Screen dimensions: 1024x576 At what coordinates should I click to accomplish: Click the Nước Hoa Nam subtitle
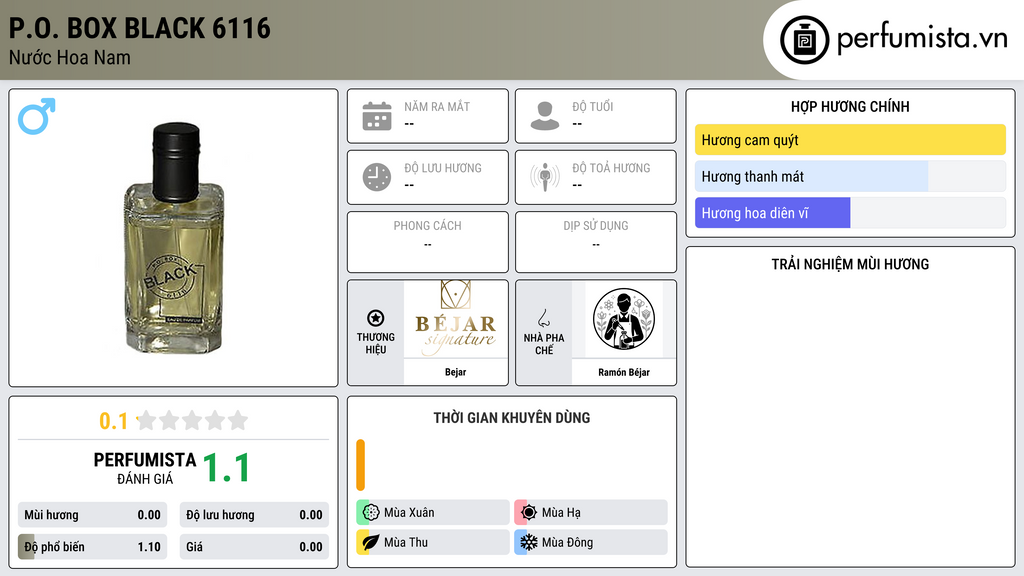pyautogui.click(x=69, y=57)
